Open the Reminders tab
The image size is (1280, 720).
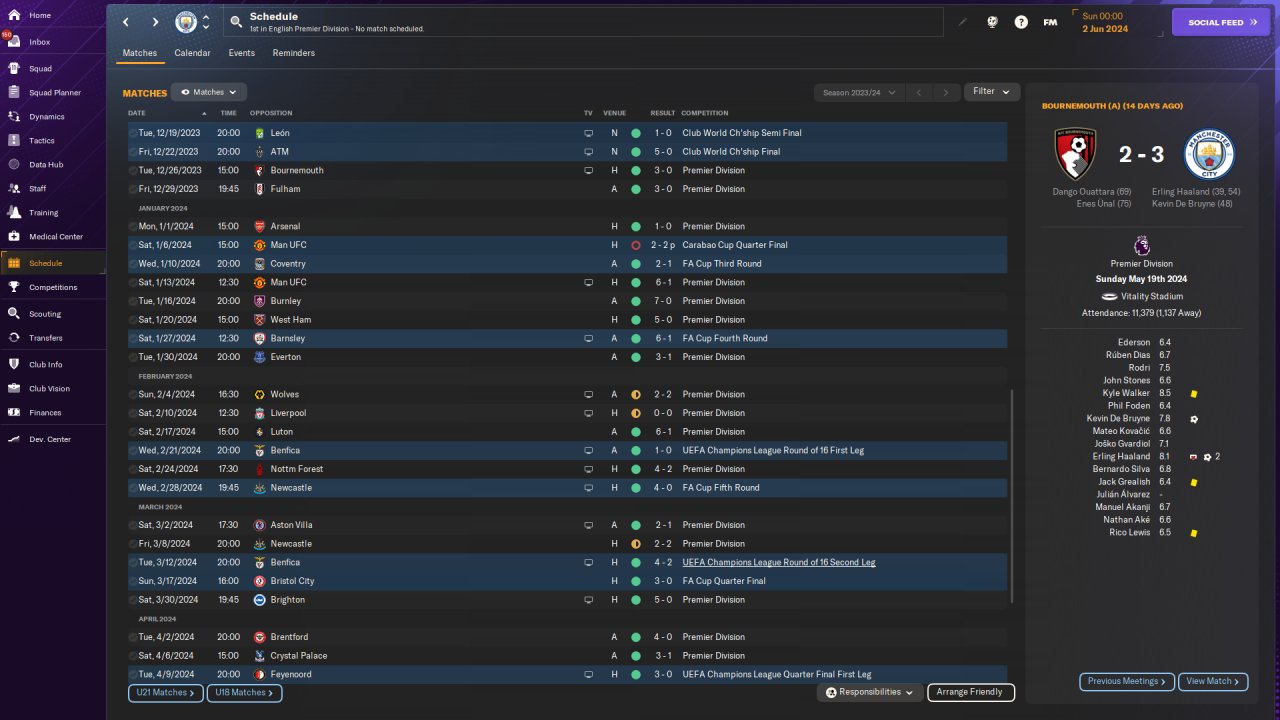pos(293,53)
